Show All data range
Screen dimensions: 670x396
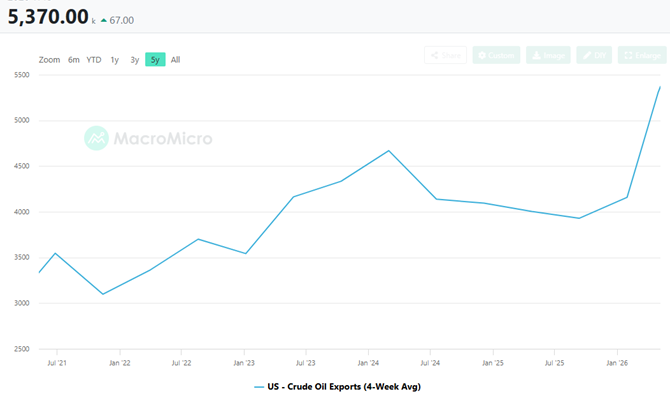pos(175,60)
